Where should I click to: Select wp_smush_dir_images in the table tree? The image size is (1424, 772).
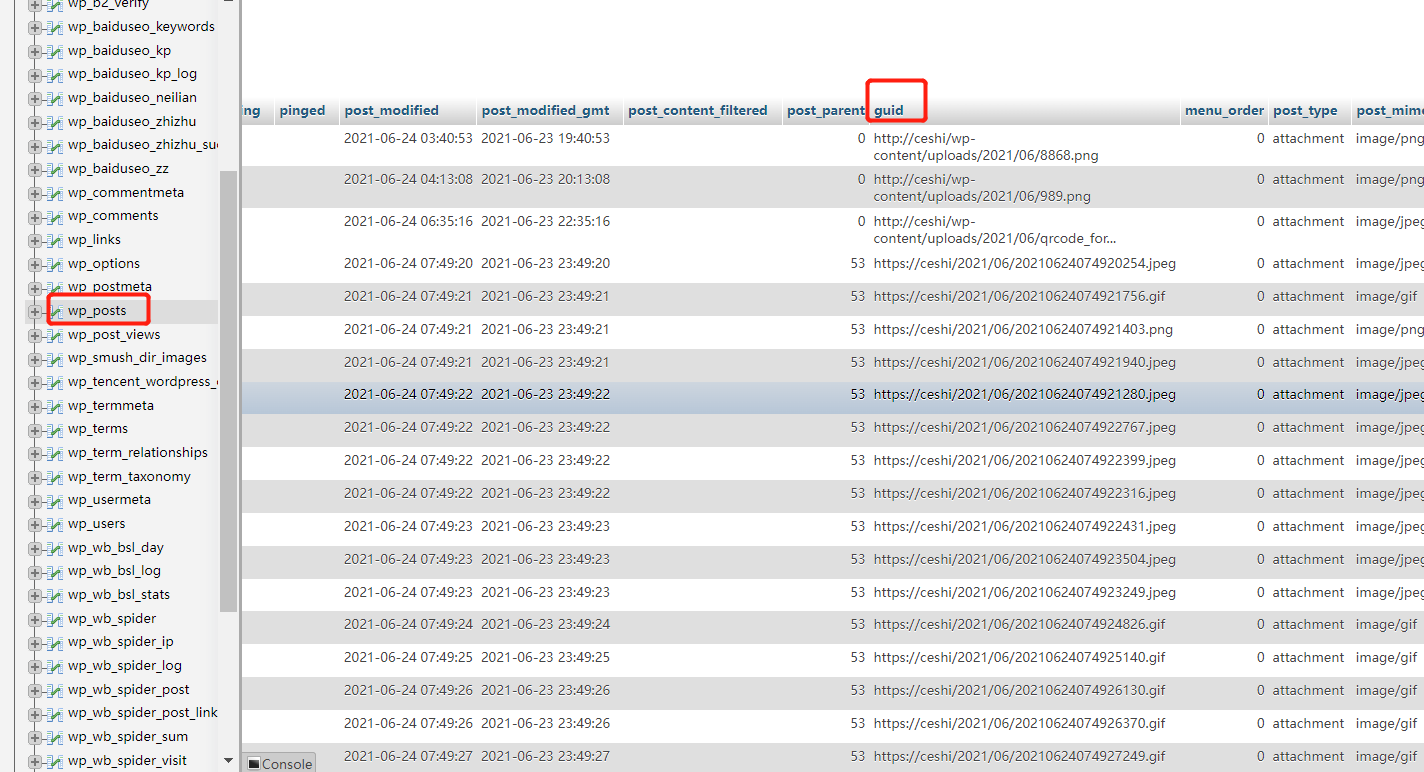137,358
